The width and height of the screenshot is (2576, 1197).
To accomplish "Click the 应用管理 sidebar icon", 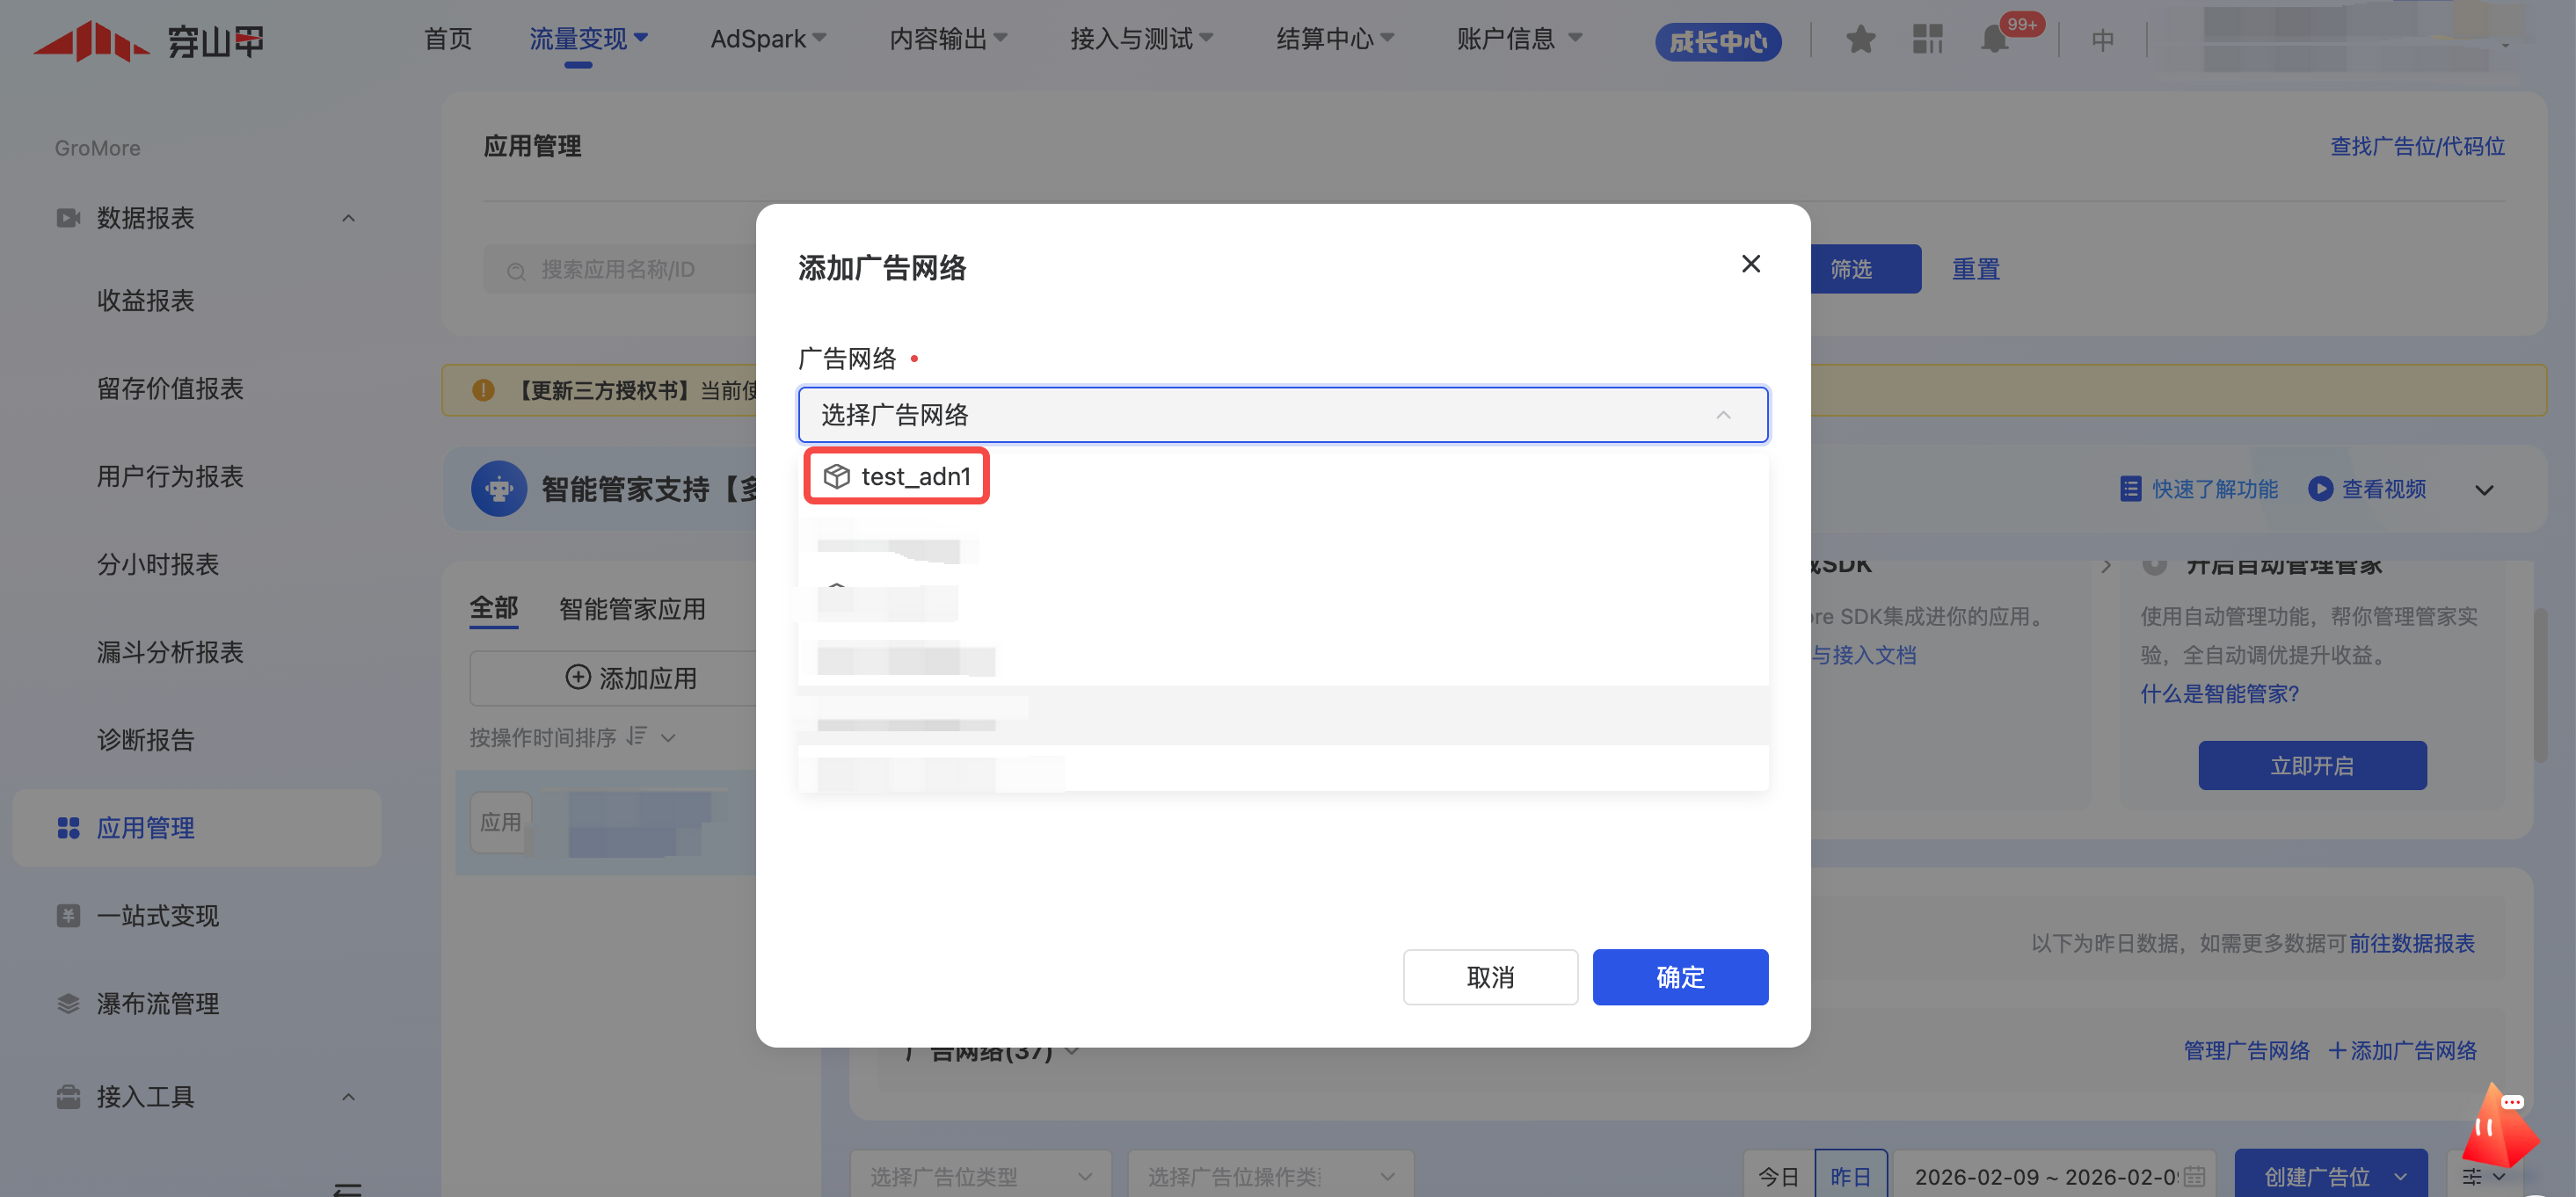I will 68,828.
